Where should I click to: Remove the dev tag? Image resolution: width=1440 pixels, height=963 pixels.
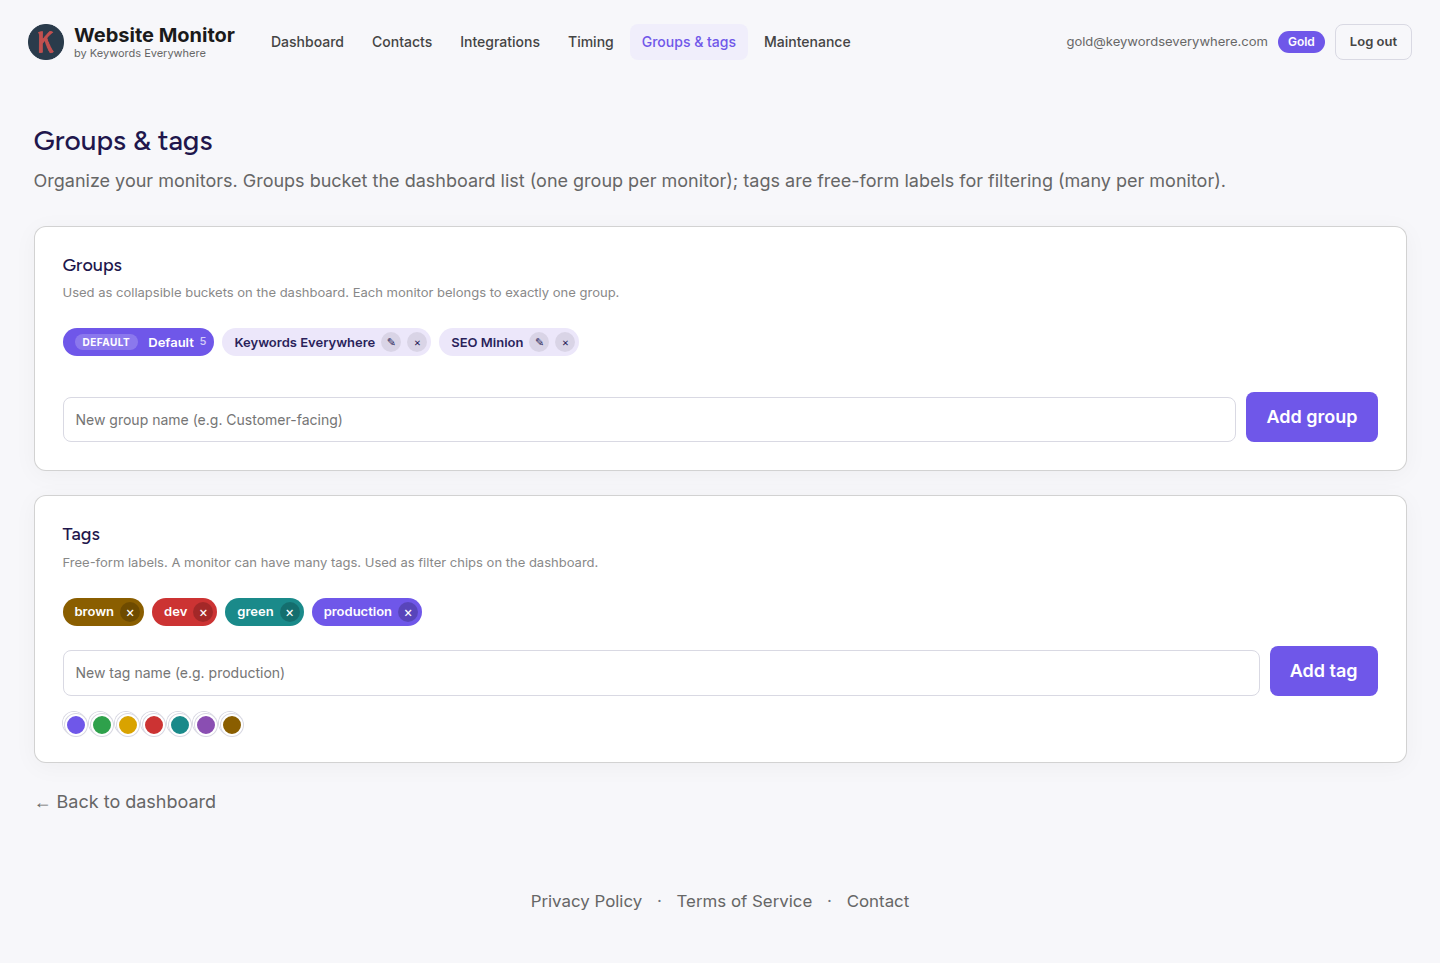[x=203, y=612]
